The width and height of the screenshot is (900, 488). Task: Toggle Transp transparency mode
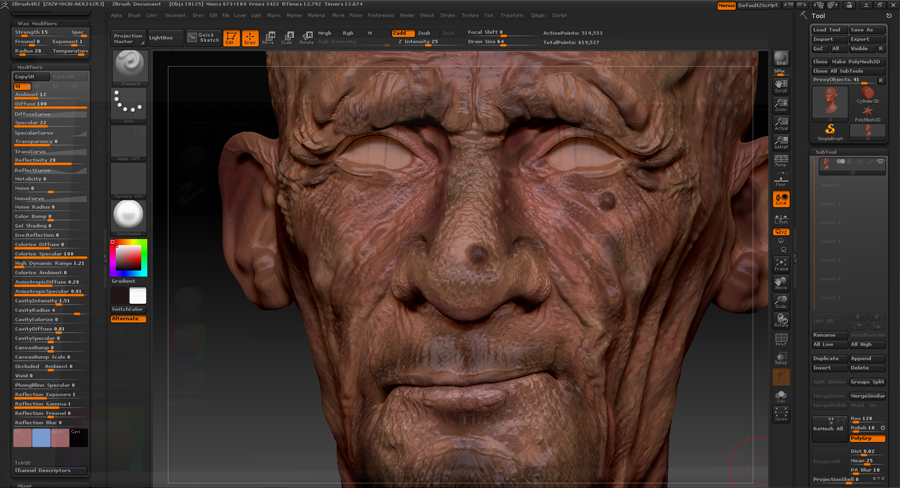[x=781, y=358]
